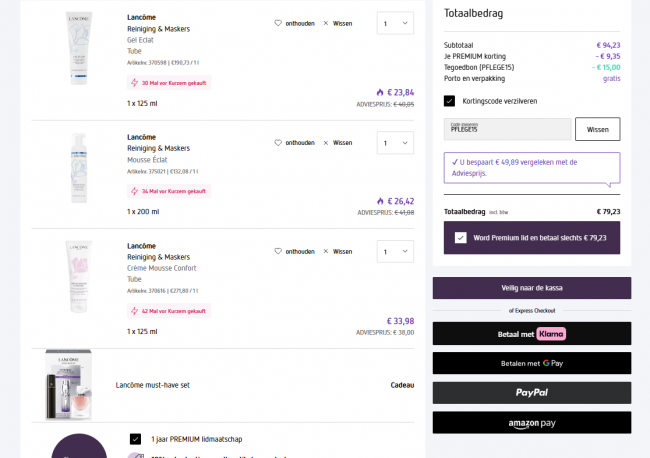Screen dimensions: 650x458
Task: Click heart icon for Mousse Éclat item
Action: click(x=278, y=142)
